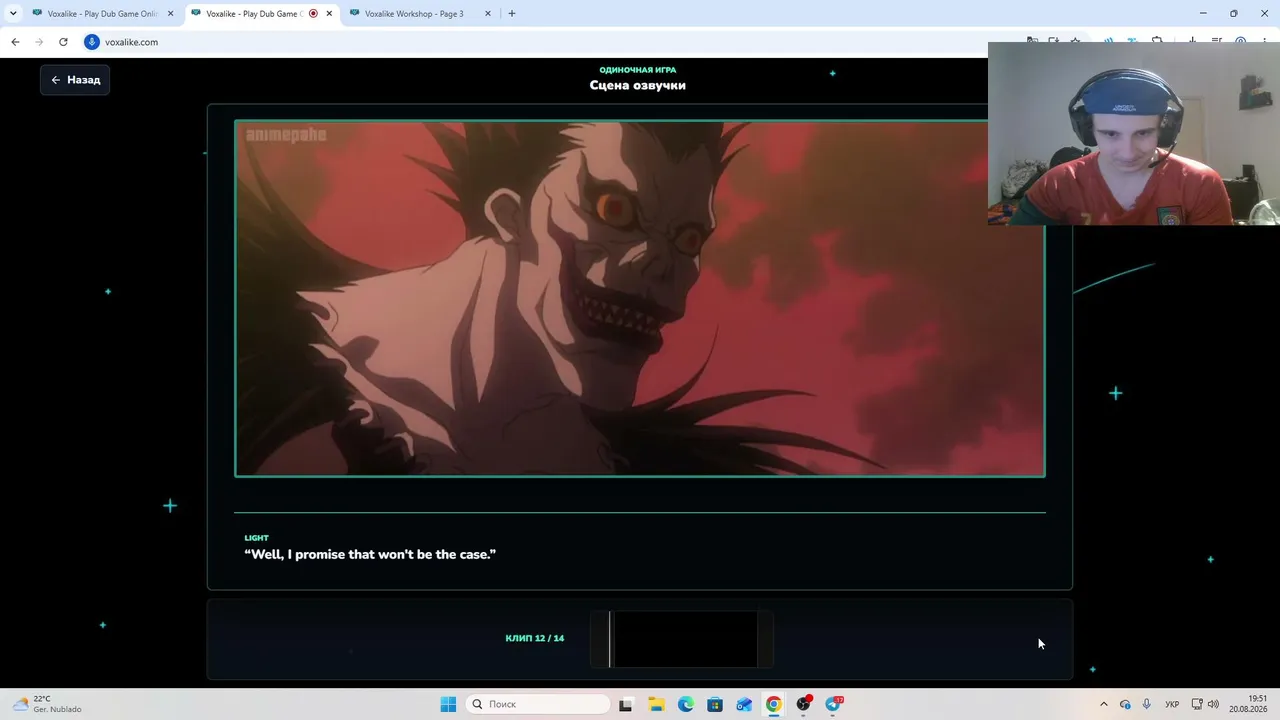
Task: Click the cloud sync tray icon
Action: (x=1125, y=704)
